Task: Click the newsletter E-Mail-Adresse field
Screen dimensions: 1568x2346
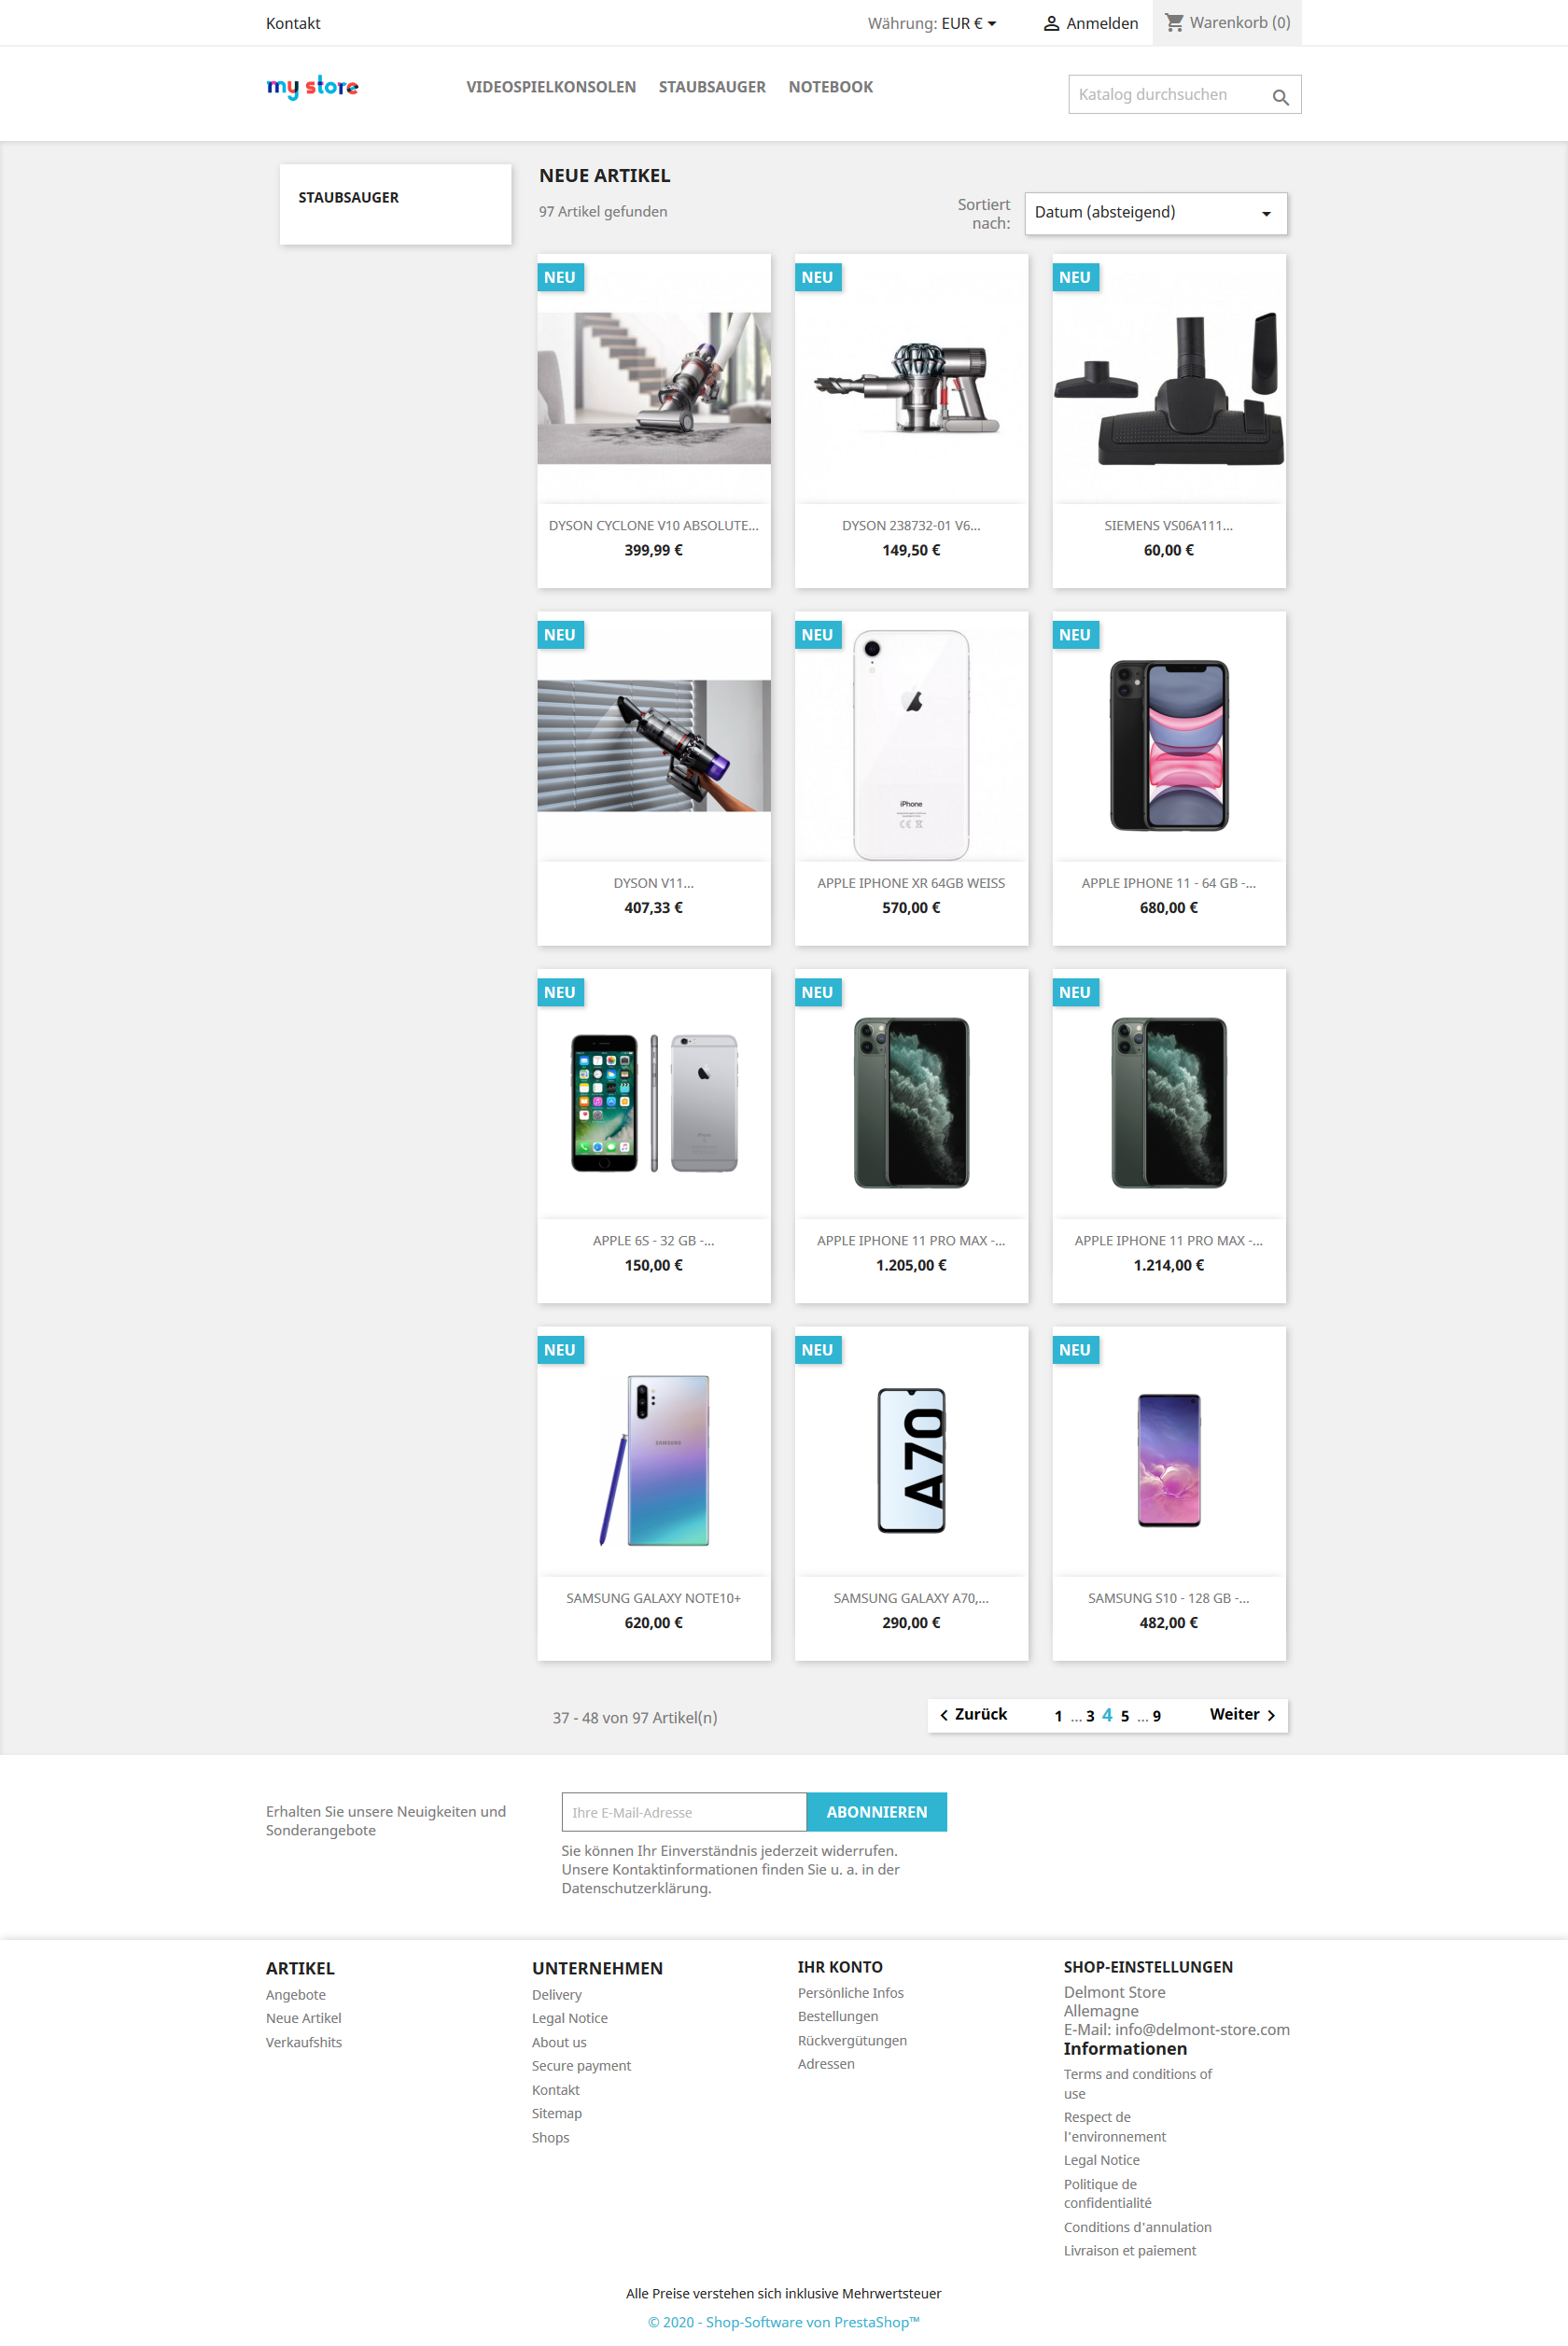Action: click(684, 1811)
